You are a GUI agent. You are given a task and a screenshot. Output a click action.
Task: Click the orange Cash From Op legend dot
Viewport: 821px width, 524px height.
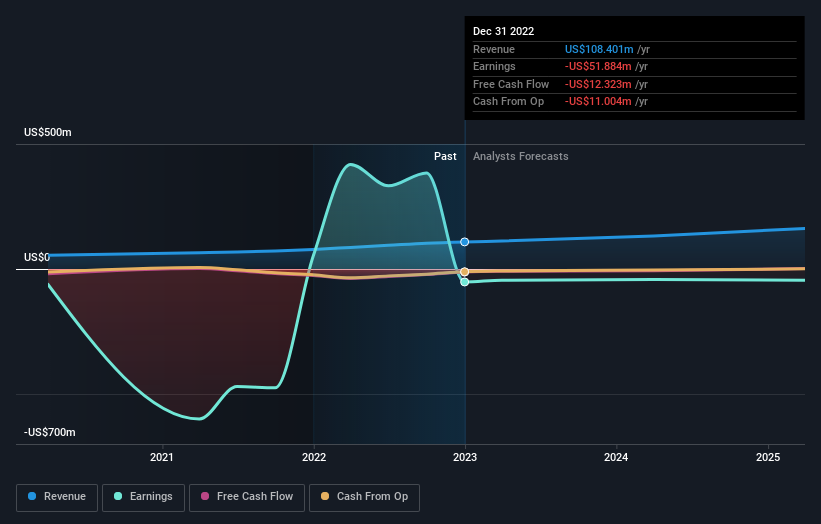(x=325, y=496)
